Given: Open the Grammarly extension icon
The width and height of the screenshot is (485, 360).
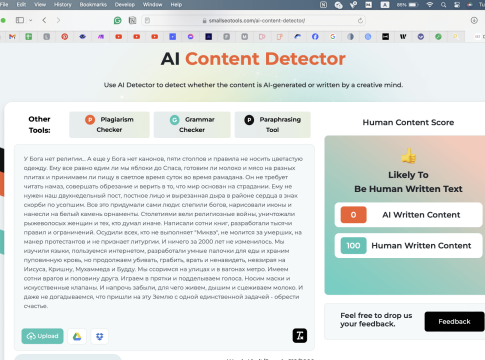Looking at the screenshot, I should pyautogui.click(x=117, y=21).
